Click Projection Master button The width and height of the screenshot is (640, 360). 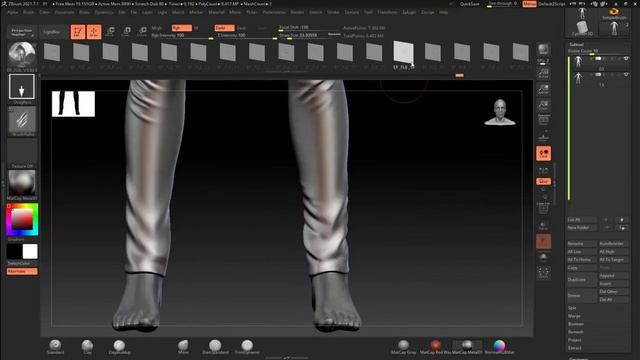tap(22, 32)
